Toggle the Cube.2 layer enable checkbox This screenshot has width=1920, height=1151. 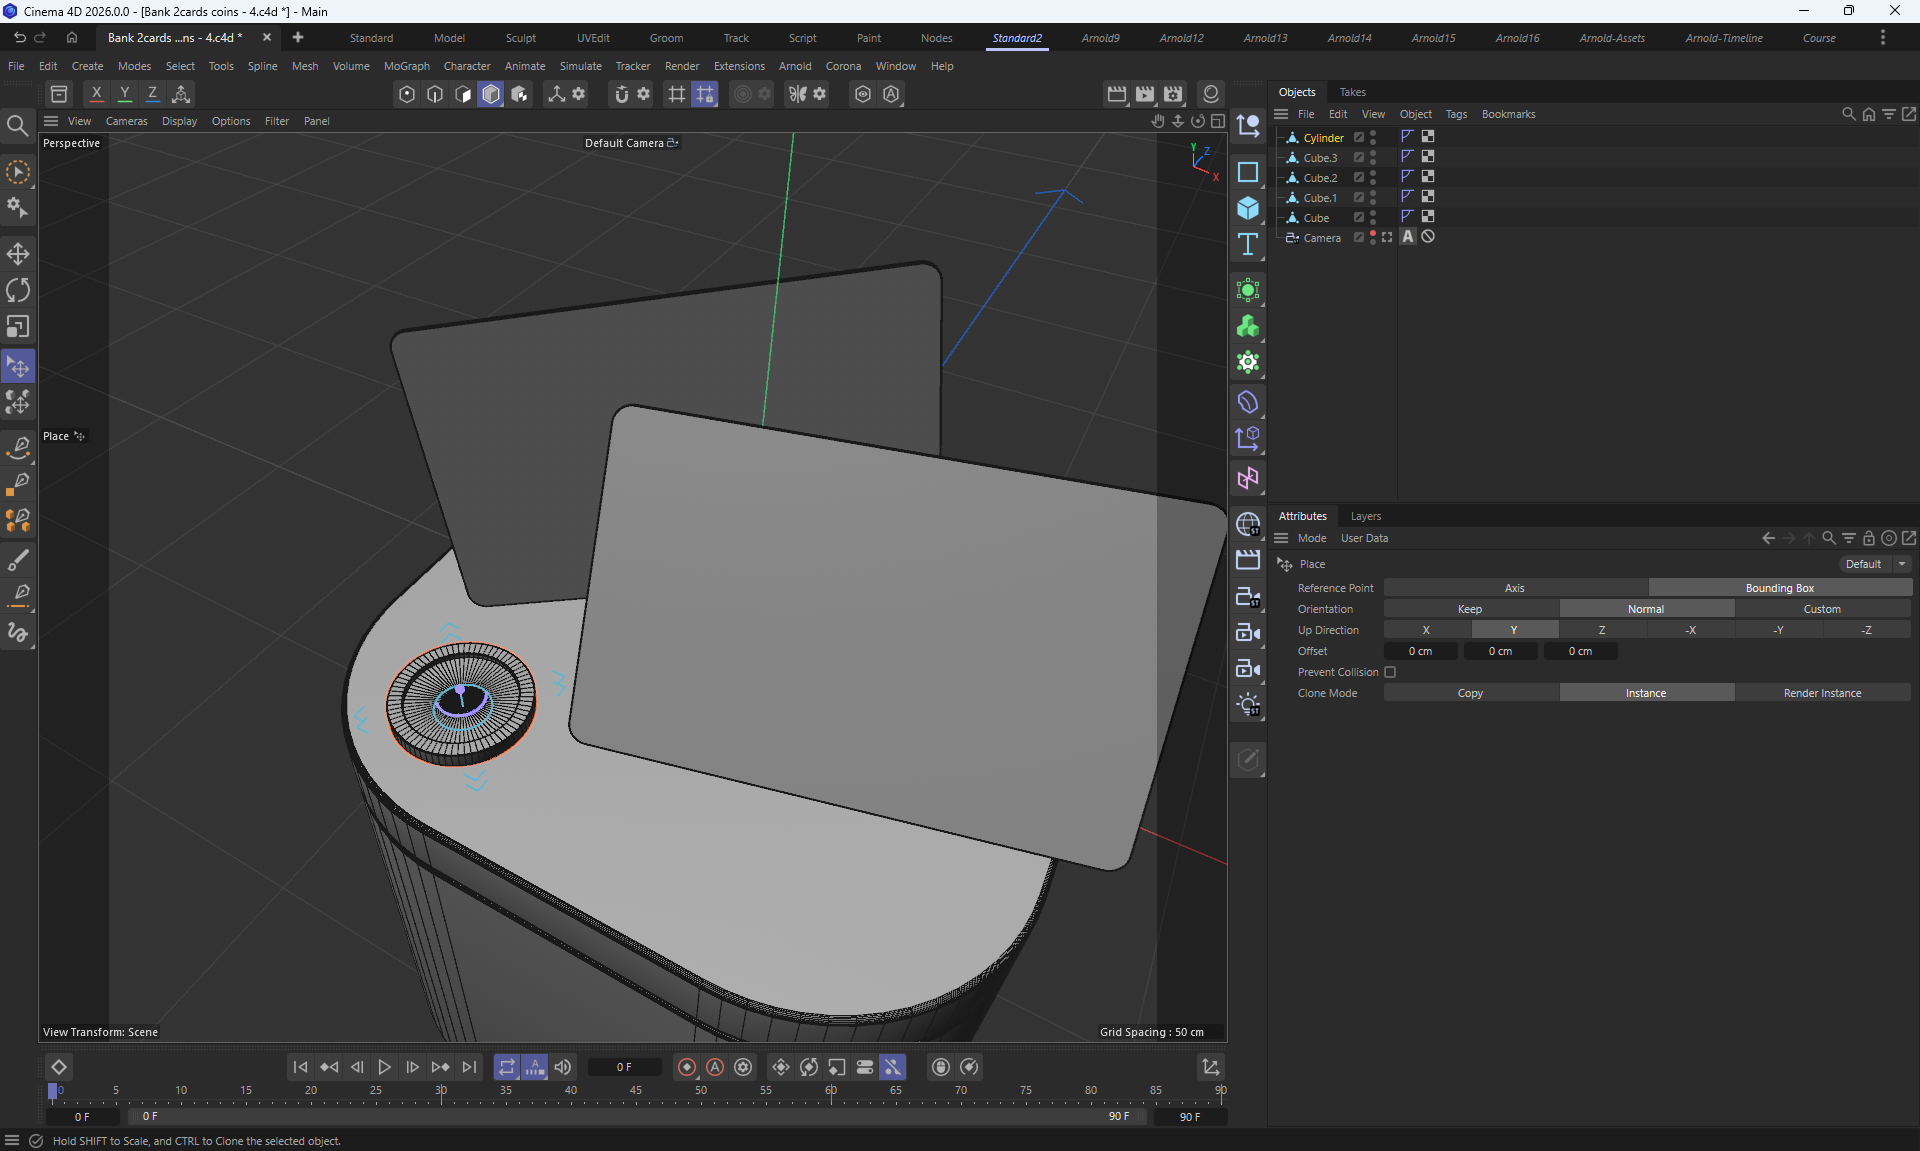(x=1358, y=177)
